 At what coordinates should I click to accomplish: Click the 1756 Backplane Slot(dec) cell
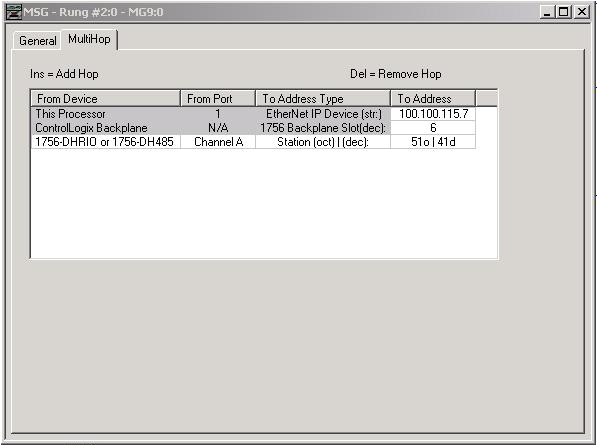coord(323,128)
